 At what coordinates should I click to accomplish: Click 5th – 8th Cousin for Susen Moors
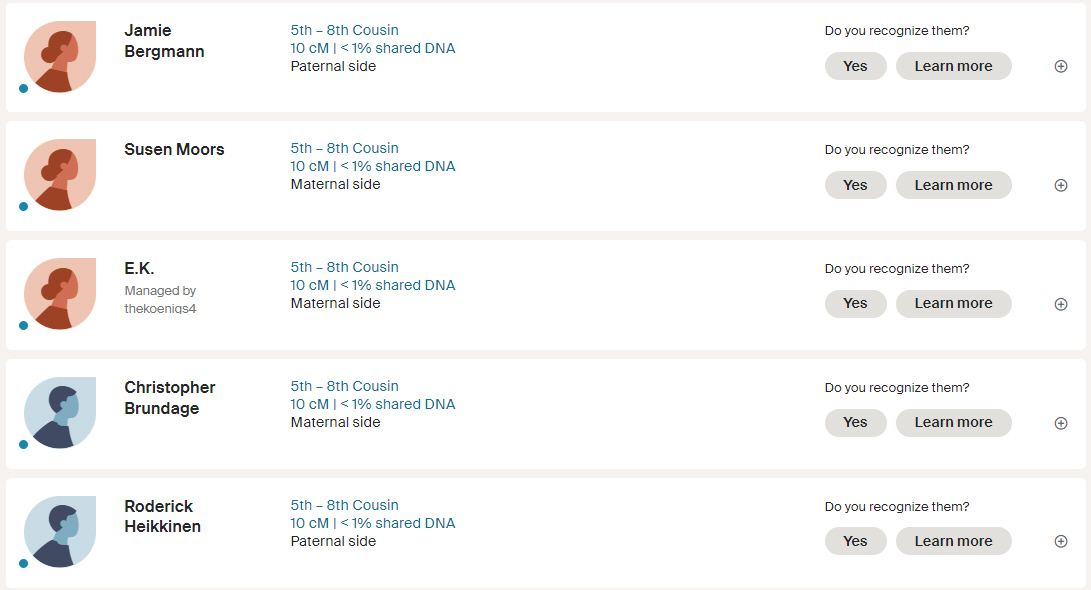click(344, 148)
